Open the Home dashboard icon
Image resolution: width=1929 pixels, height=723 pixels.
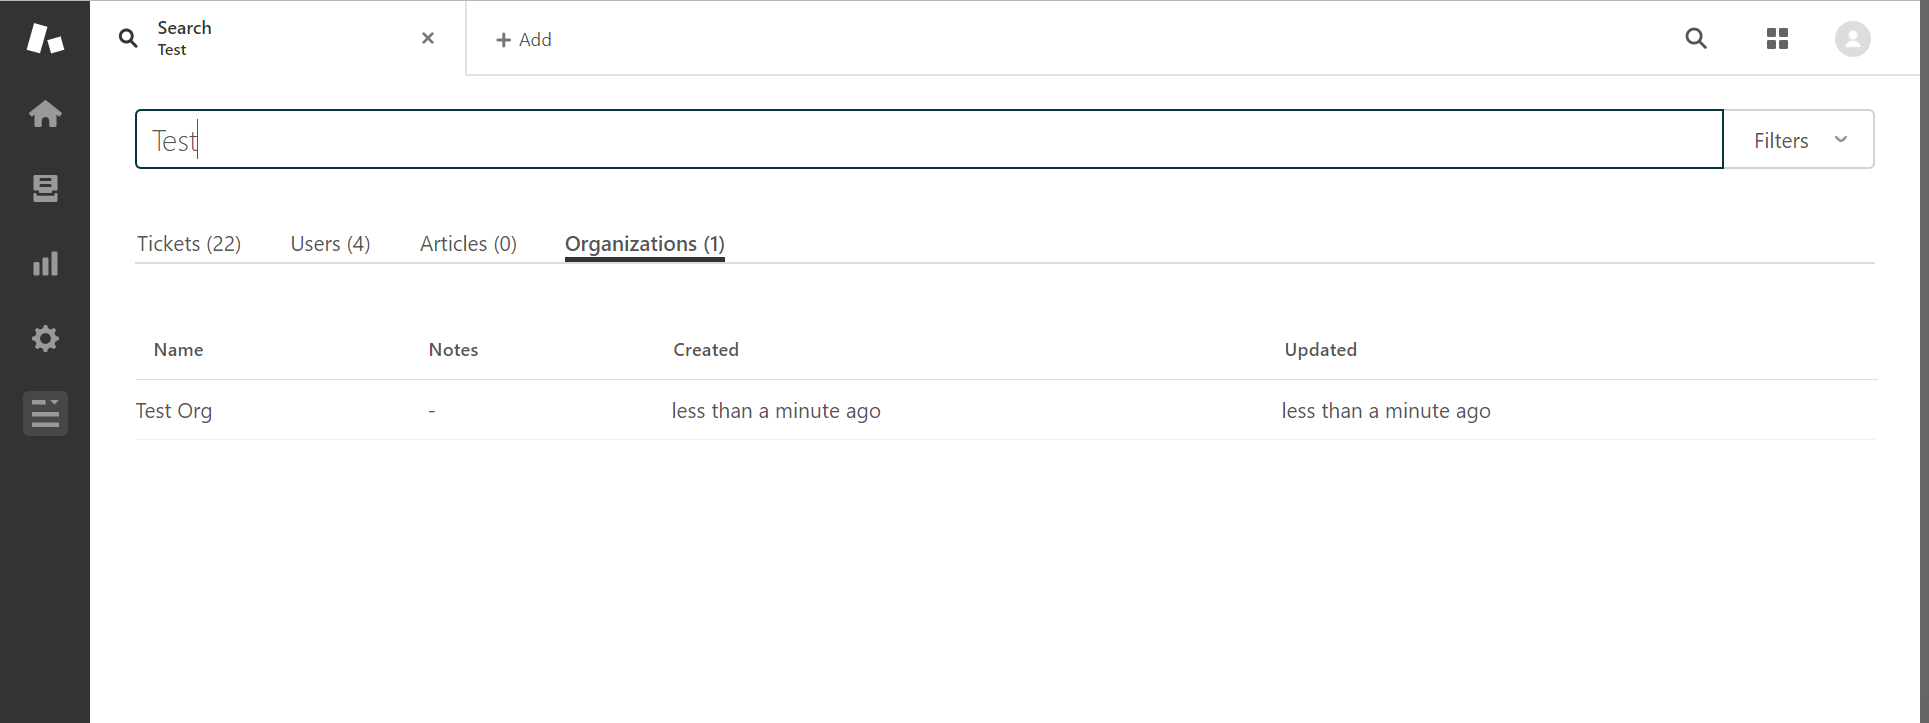[45, 114]
